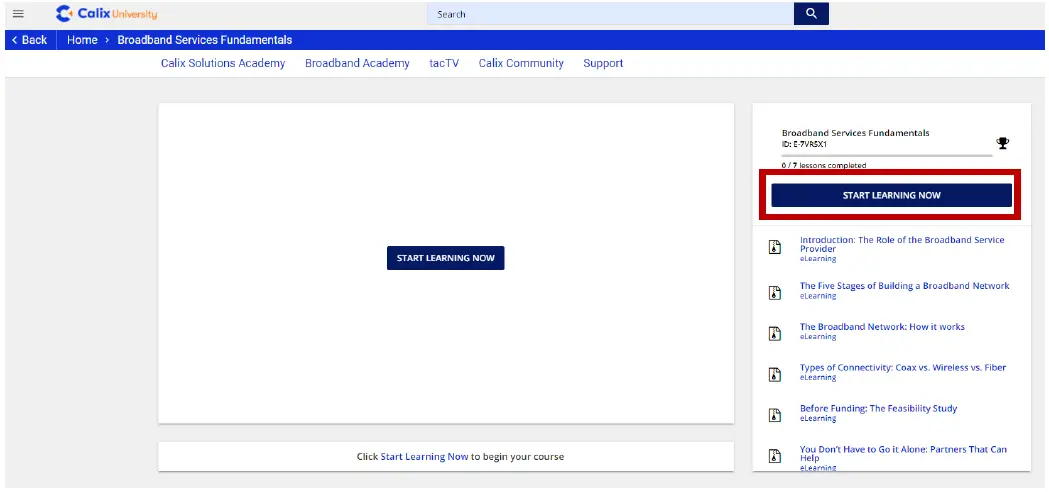This screenshot has height=492, width=1049.
Task: Open You Don't Have to Go it Alone lesson
Action: tap(903, 454)
